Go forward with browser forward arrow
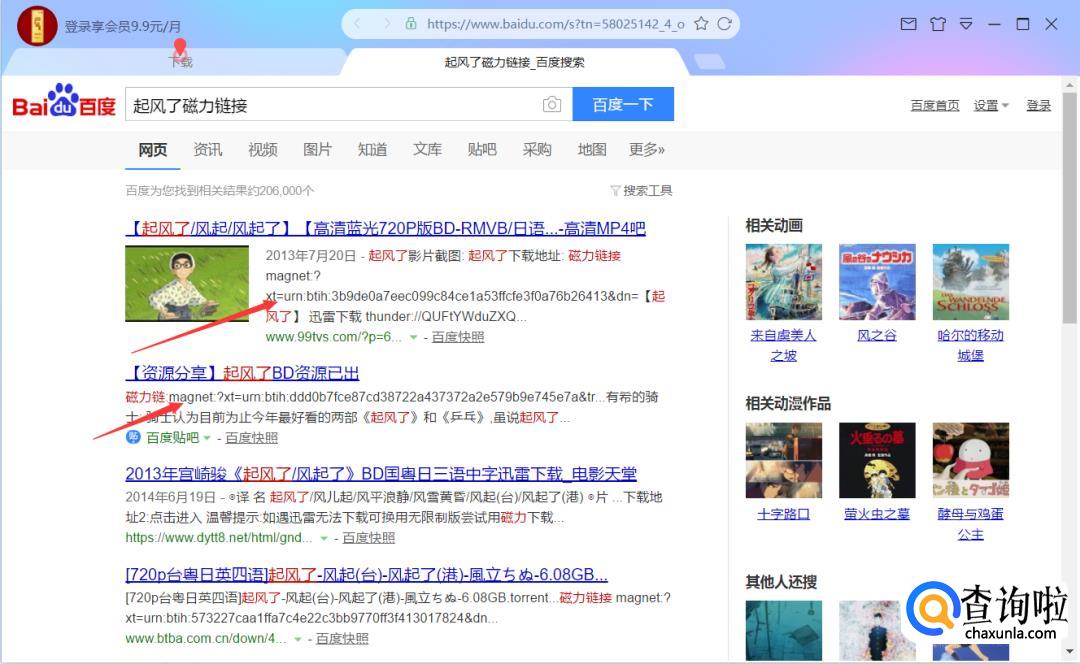This screenshot has width=1080, height=664. click(387, 24)
